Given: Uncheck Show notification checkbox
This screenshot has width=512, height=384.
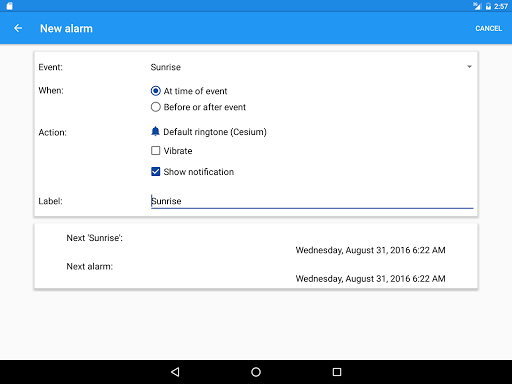Looking at the screenshot, I should pyautogui.click(x=192, y=172).
